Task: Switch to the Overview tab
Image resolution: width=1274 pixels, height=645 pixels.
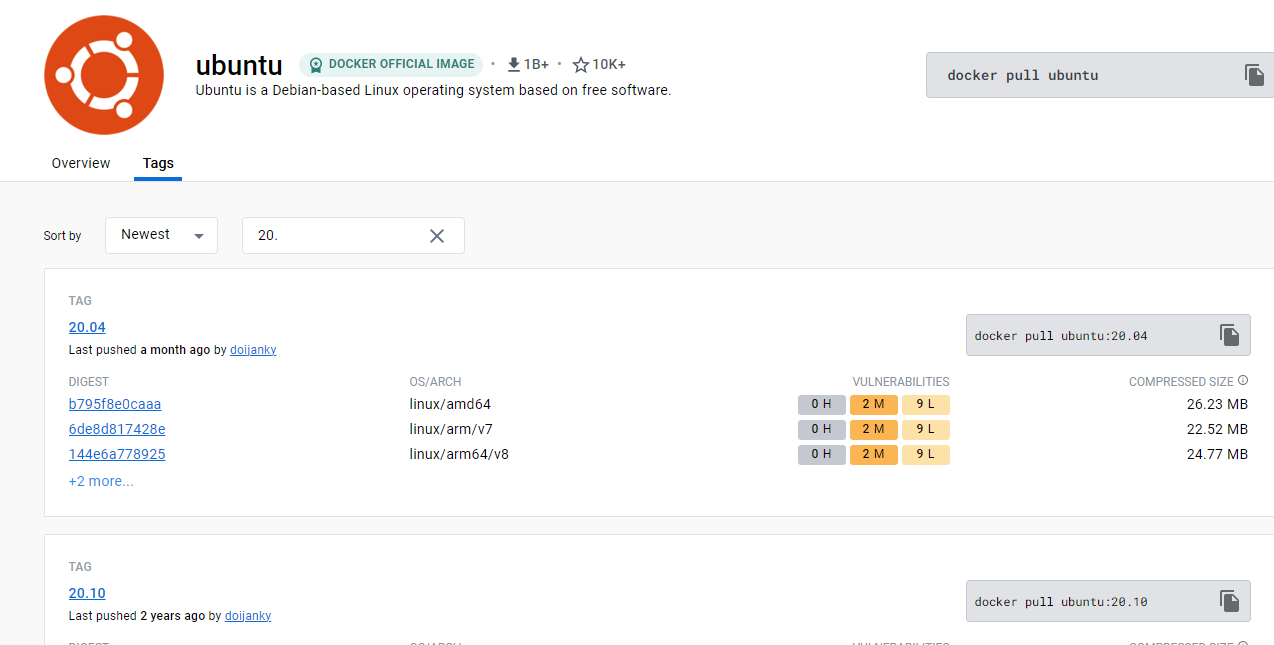Action: coord(81,163)
